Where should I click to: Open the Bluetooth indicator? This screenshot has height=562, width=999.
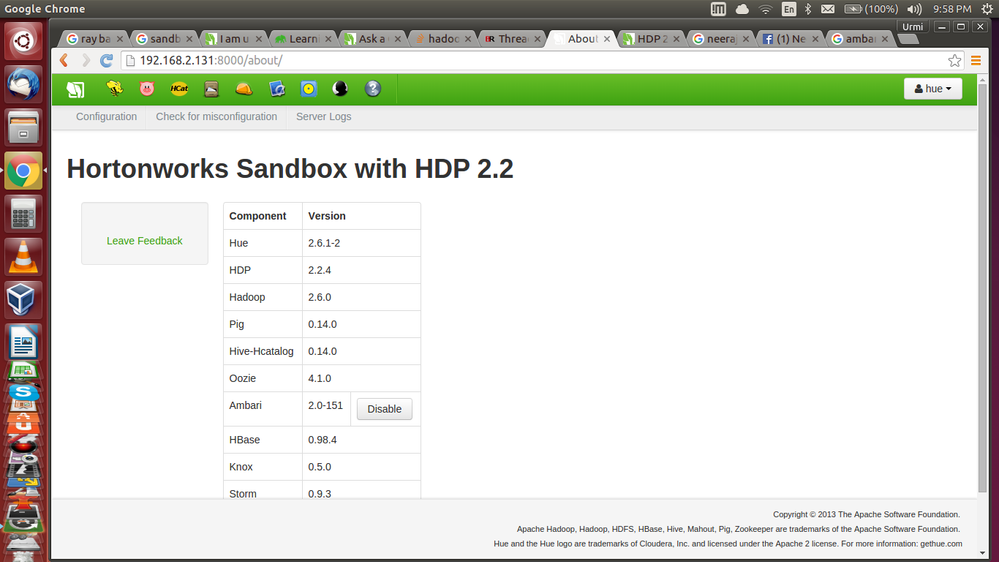pos(808,9)
